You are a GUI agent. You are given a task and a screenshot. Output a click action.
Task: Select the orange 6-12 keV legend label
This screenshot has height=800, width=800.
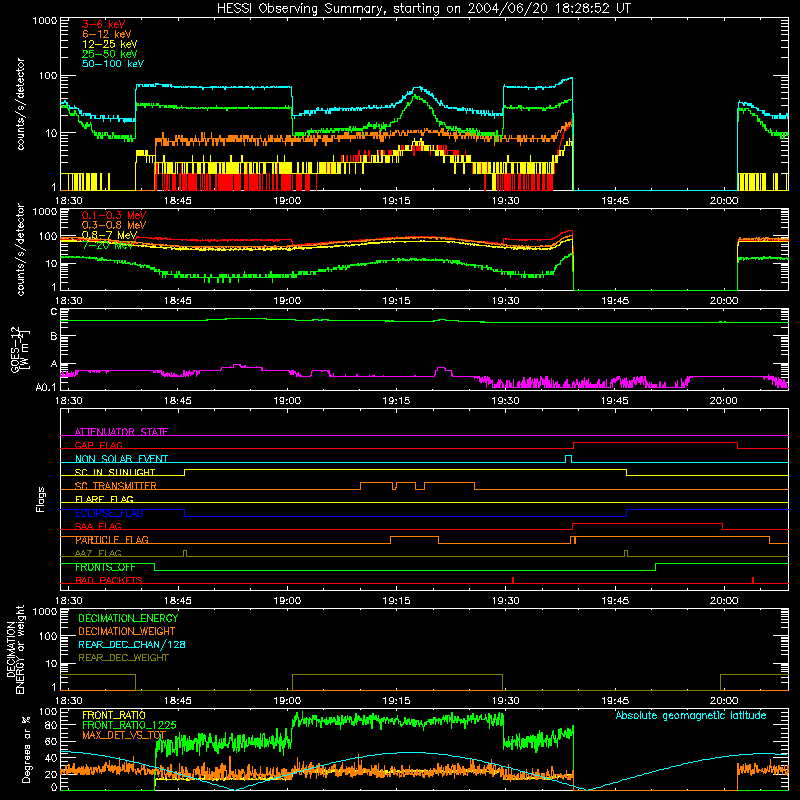coord(107,34)
